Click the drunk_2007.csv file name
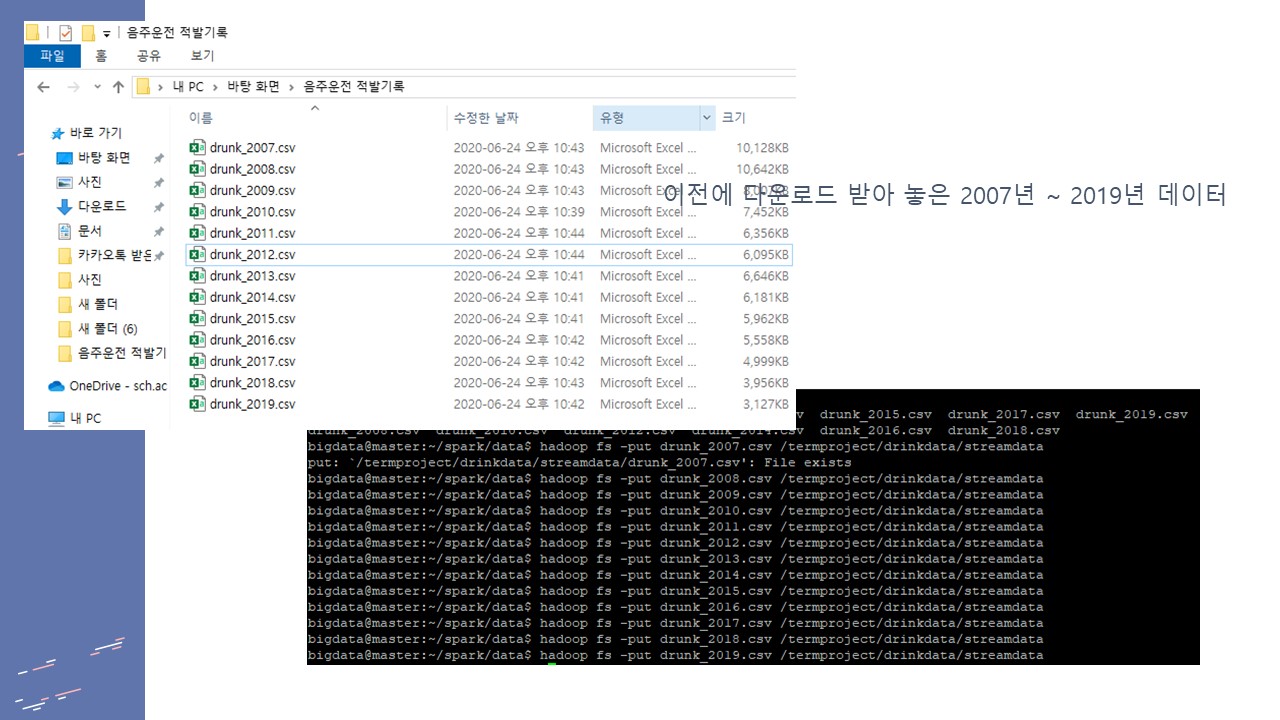 [x=252, y=148]
